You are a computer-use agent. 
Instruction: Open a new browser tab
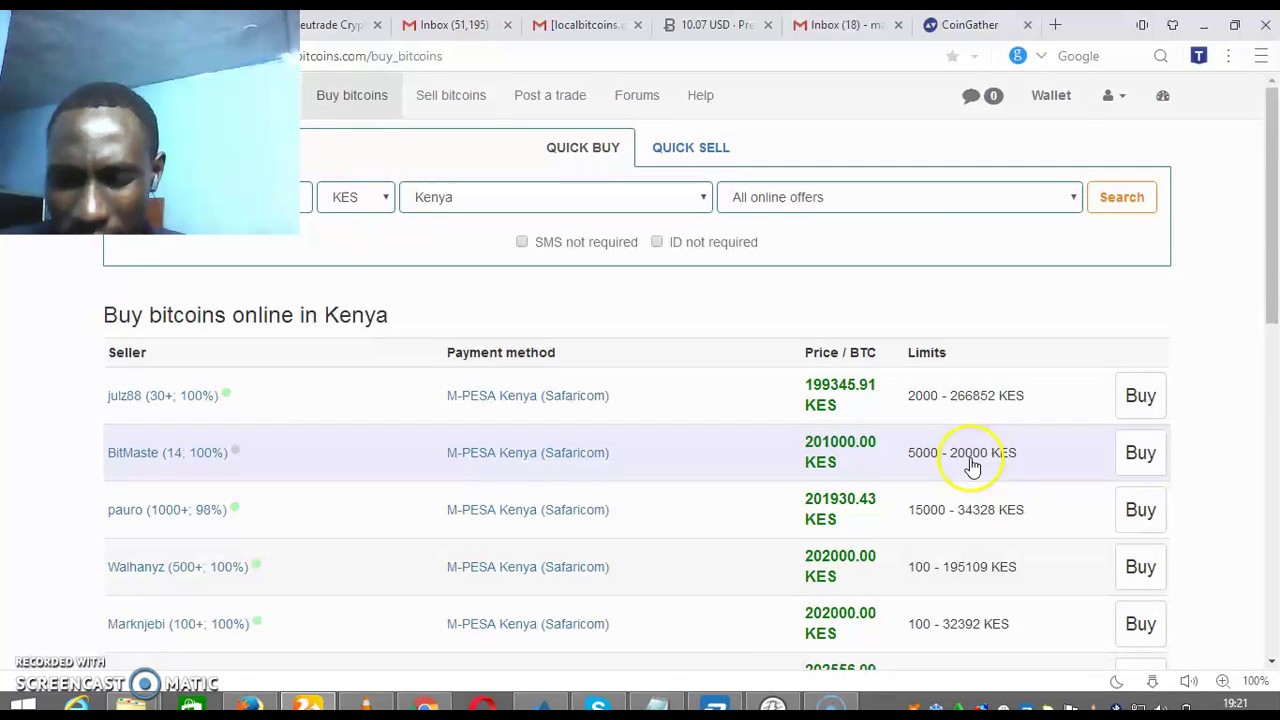[x=1055, y=25]
